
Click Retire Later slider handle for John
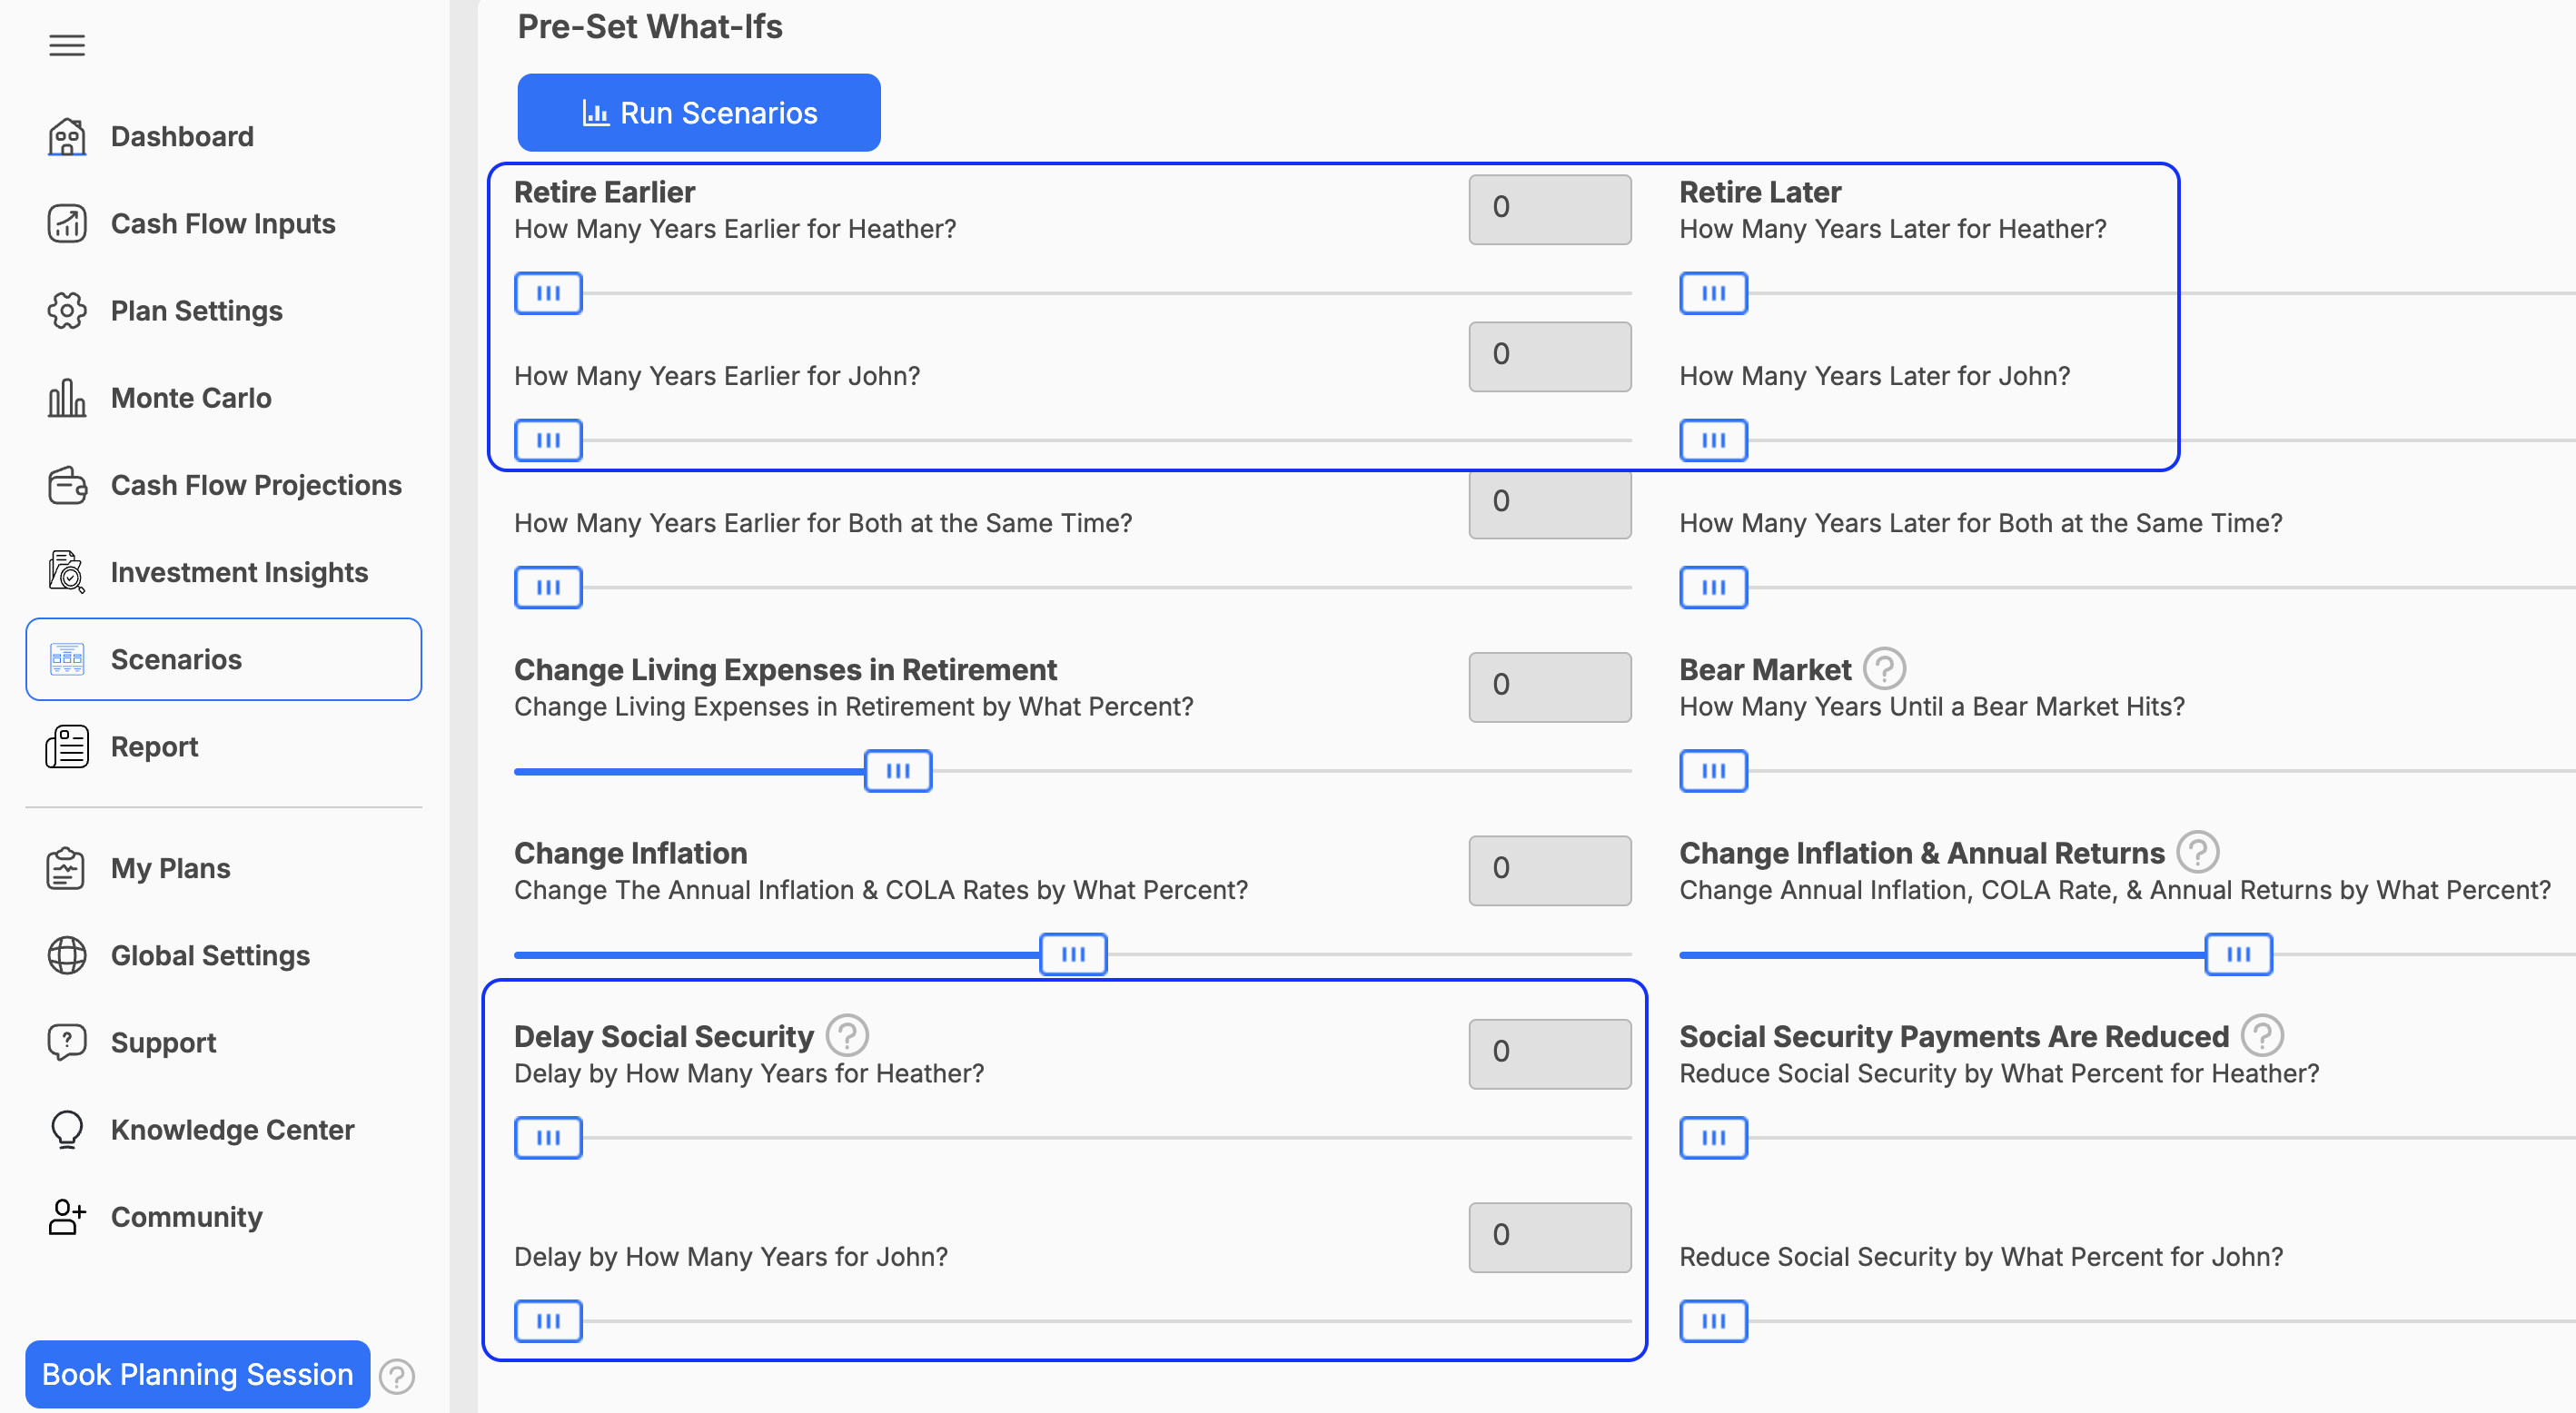coord(1714,440)
